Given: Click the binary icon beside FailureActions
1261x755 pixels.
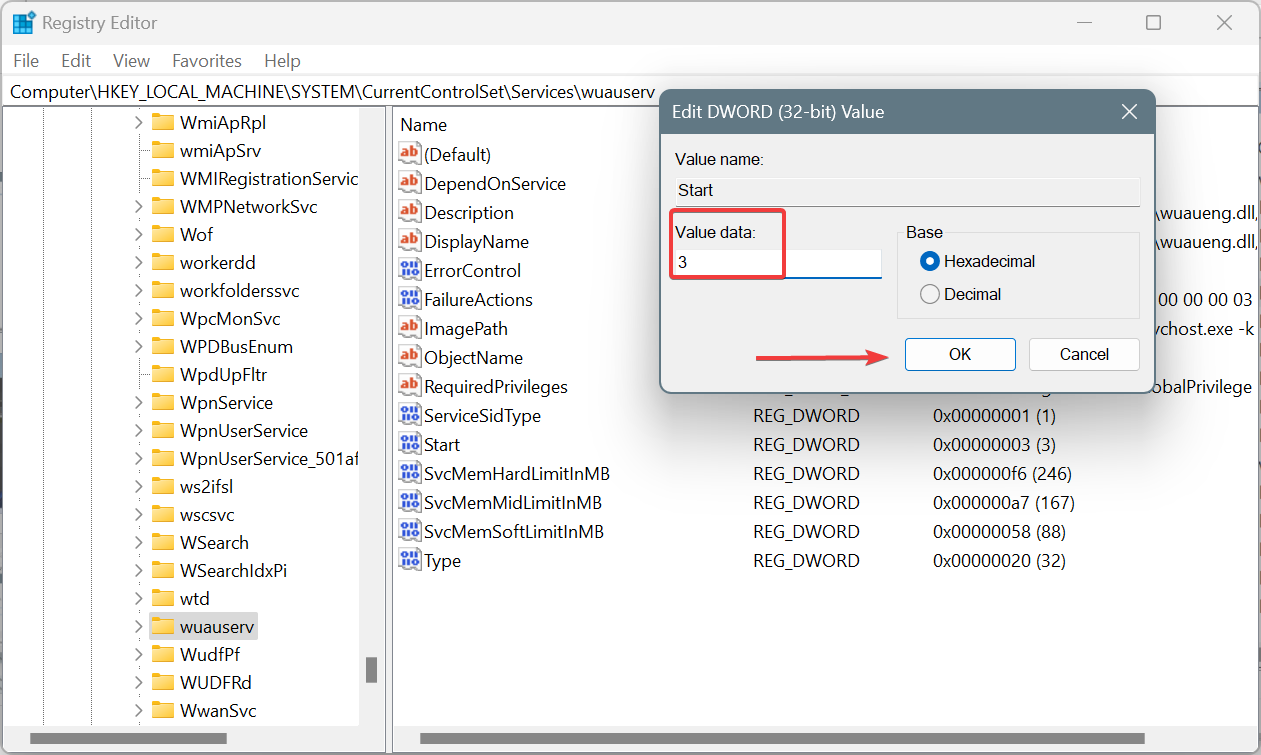Looking at the screenshot, I should [410, 299].
